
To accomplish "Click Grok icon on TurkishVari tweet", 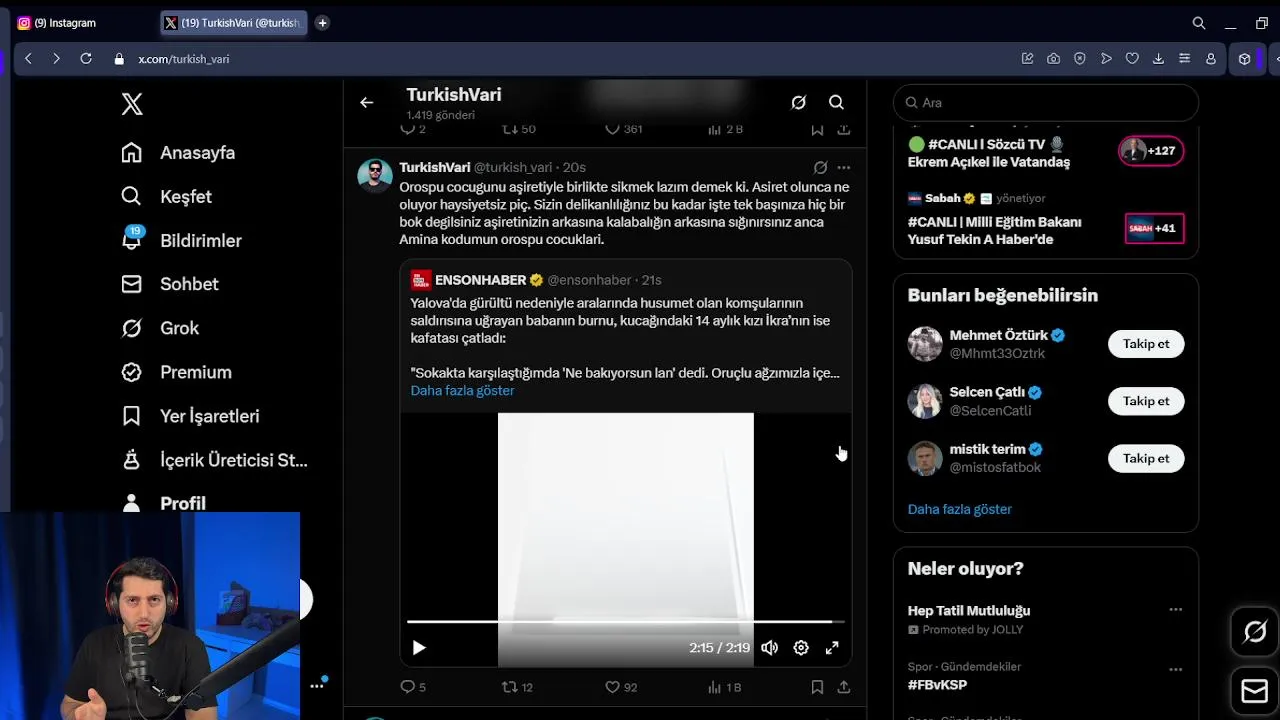I will tap(820, 167).
